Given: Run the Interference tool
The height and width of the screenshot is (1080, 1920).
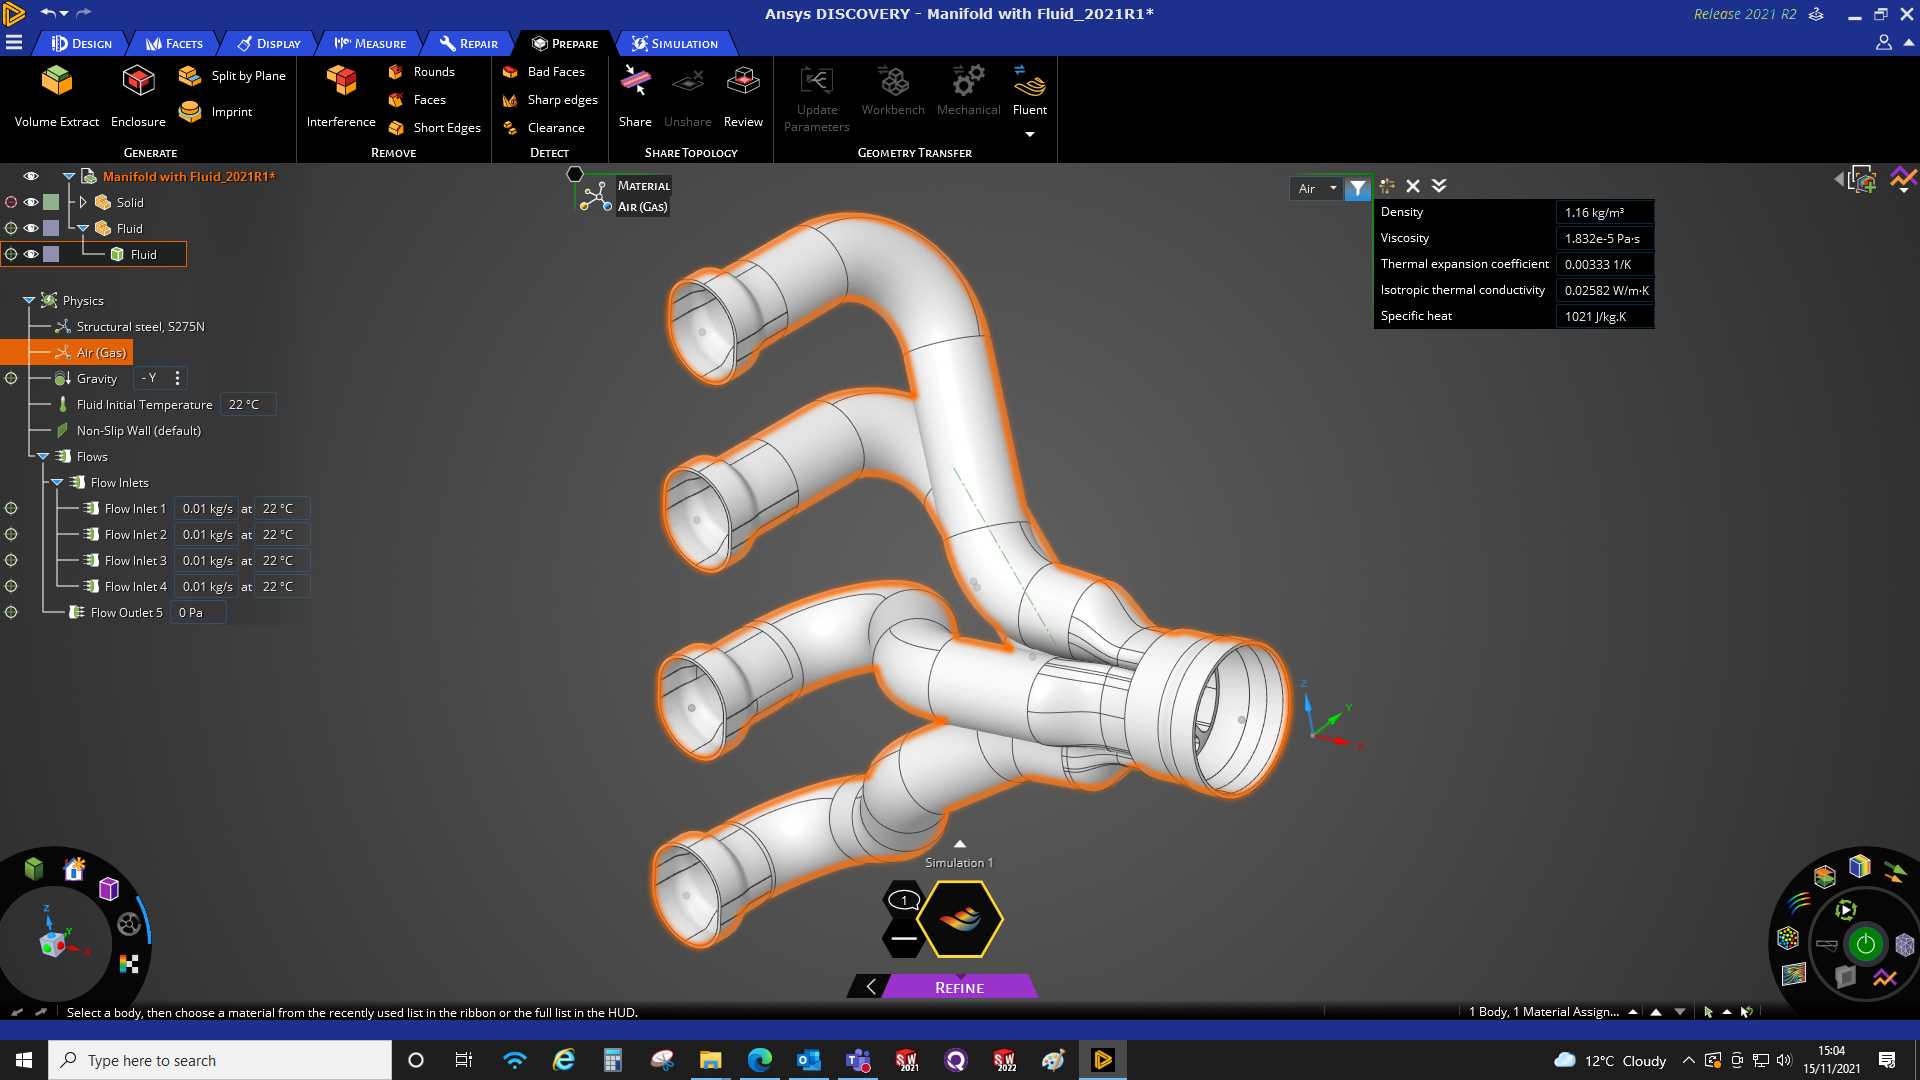Looking at the screenshot, I should (341, 96).
